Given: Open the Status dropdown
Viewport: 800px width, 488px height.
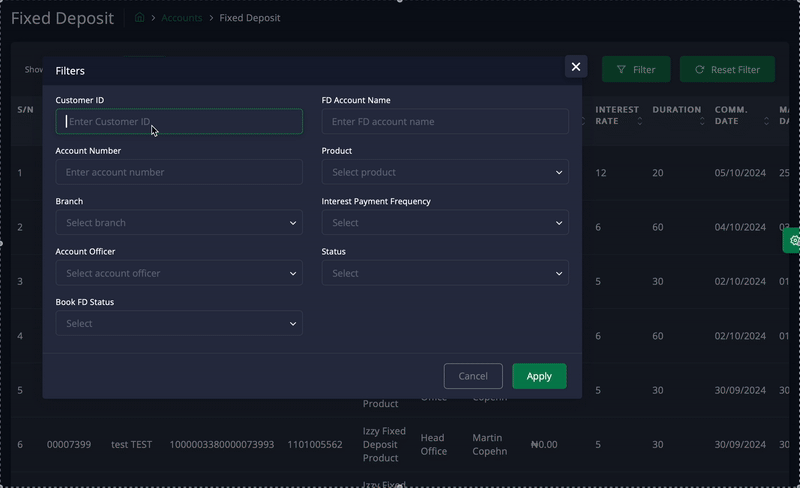Looking at the screenshot, I should pyautogui.click(x=445, y=273).
